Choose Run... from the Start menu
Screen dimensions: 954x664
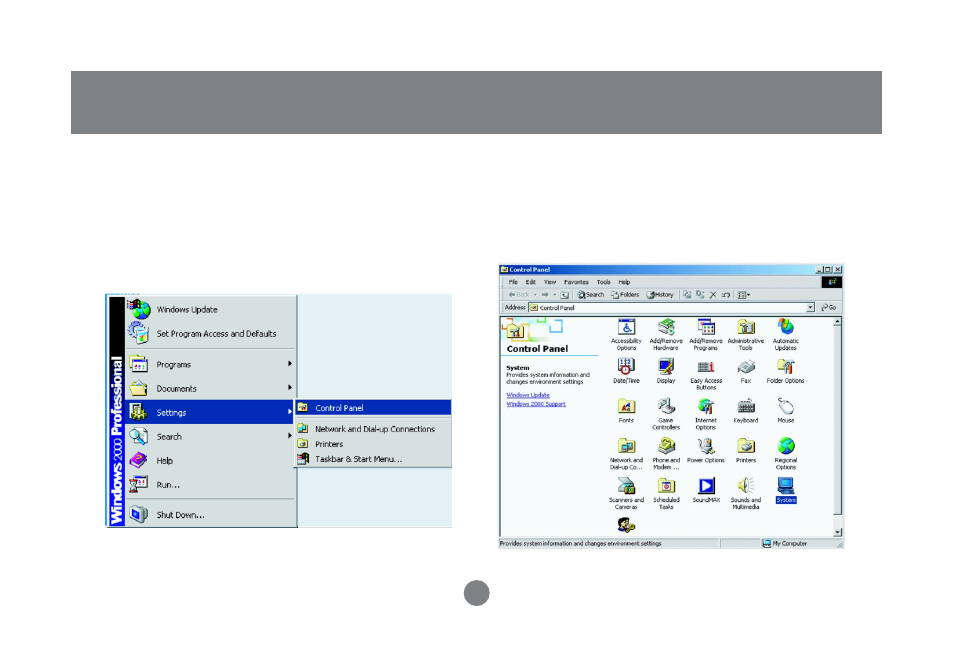tap(211, 484)
